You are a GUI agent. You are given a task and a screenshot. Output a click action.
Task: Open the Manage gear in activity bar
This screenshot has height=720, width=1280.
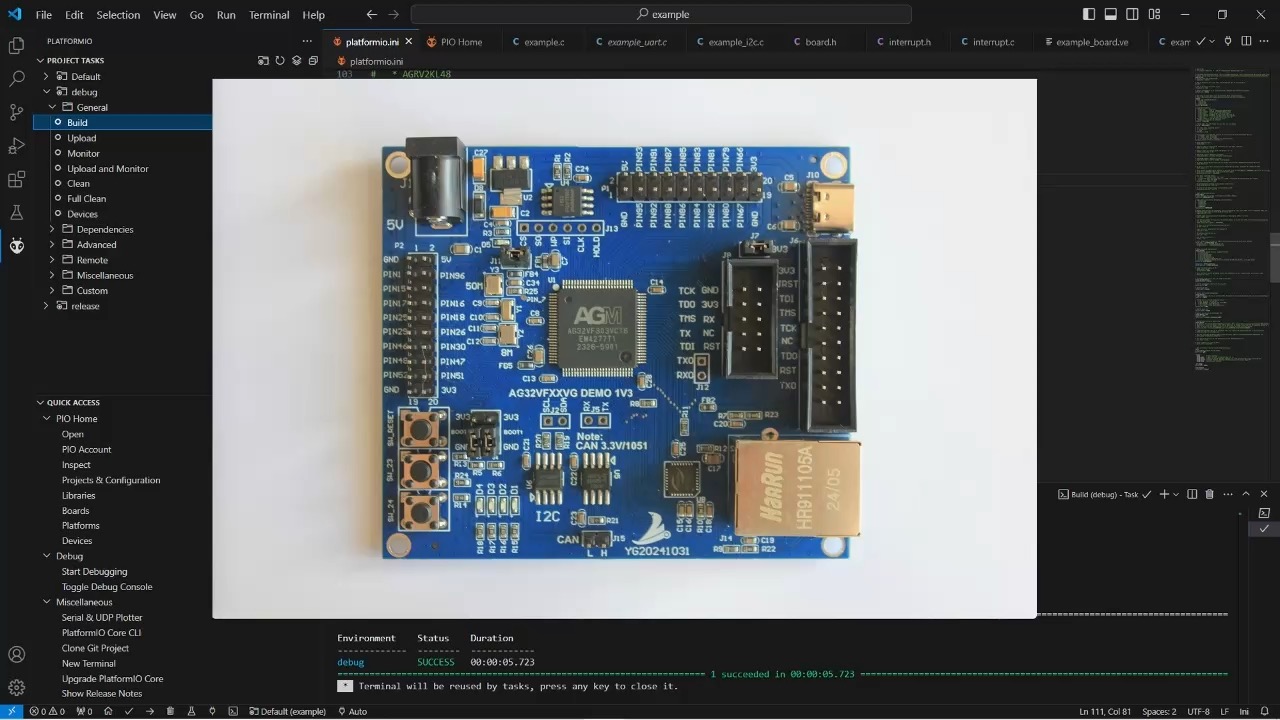(x=16, y=688)
